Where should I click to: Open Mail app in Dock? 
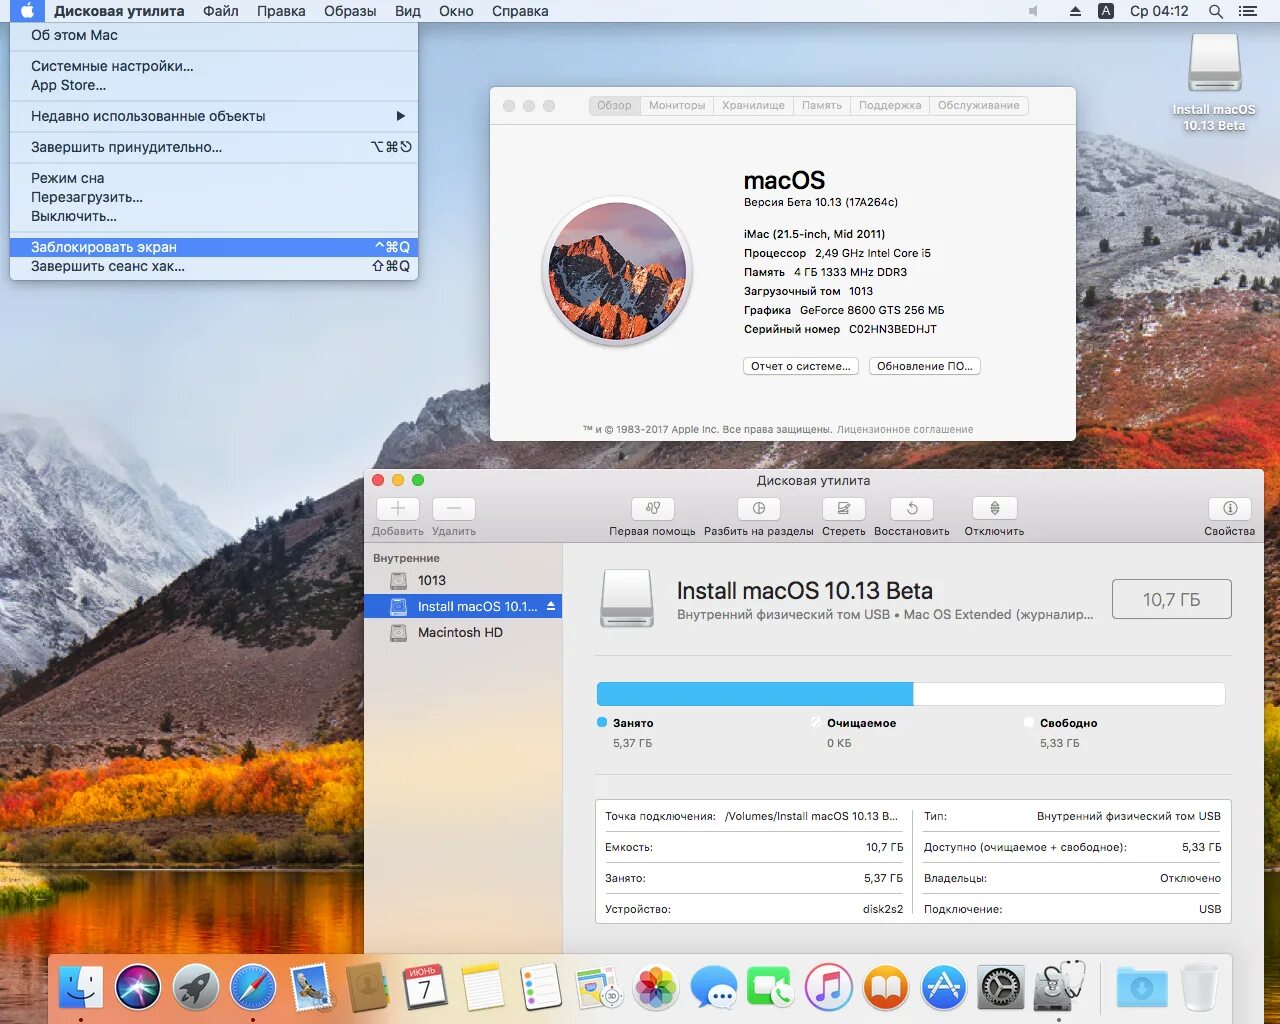tap(311, 988)
